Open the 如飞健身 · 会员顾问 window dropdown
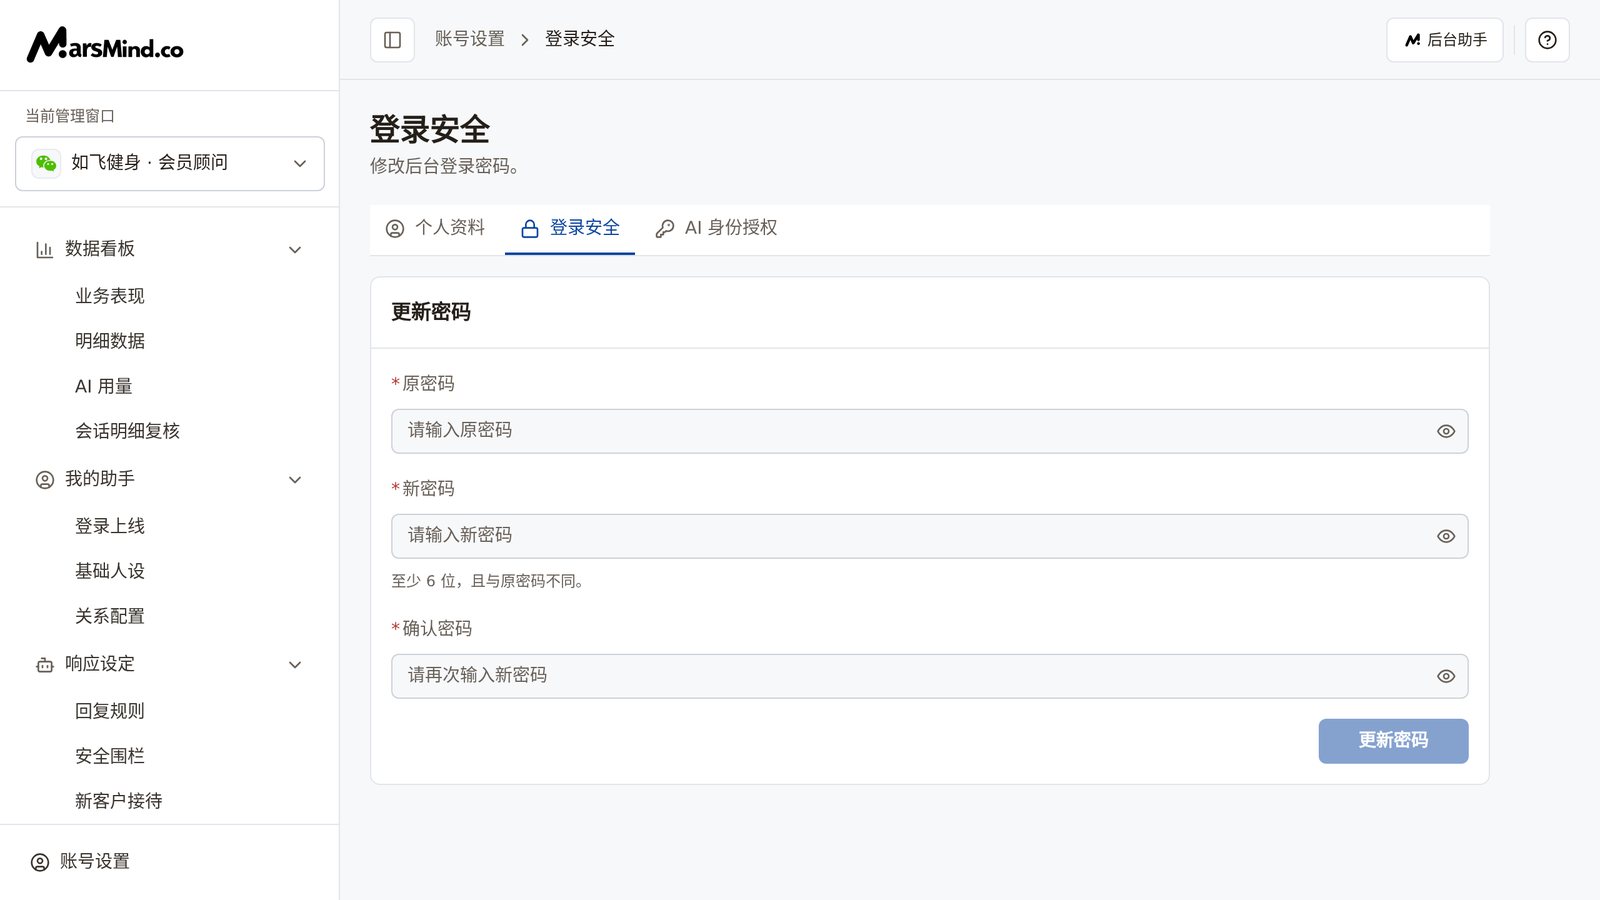The image size is (1600, 900). pyautogui.click(x=170, y=163)
